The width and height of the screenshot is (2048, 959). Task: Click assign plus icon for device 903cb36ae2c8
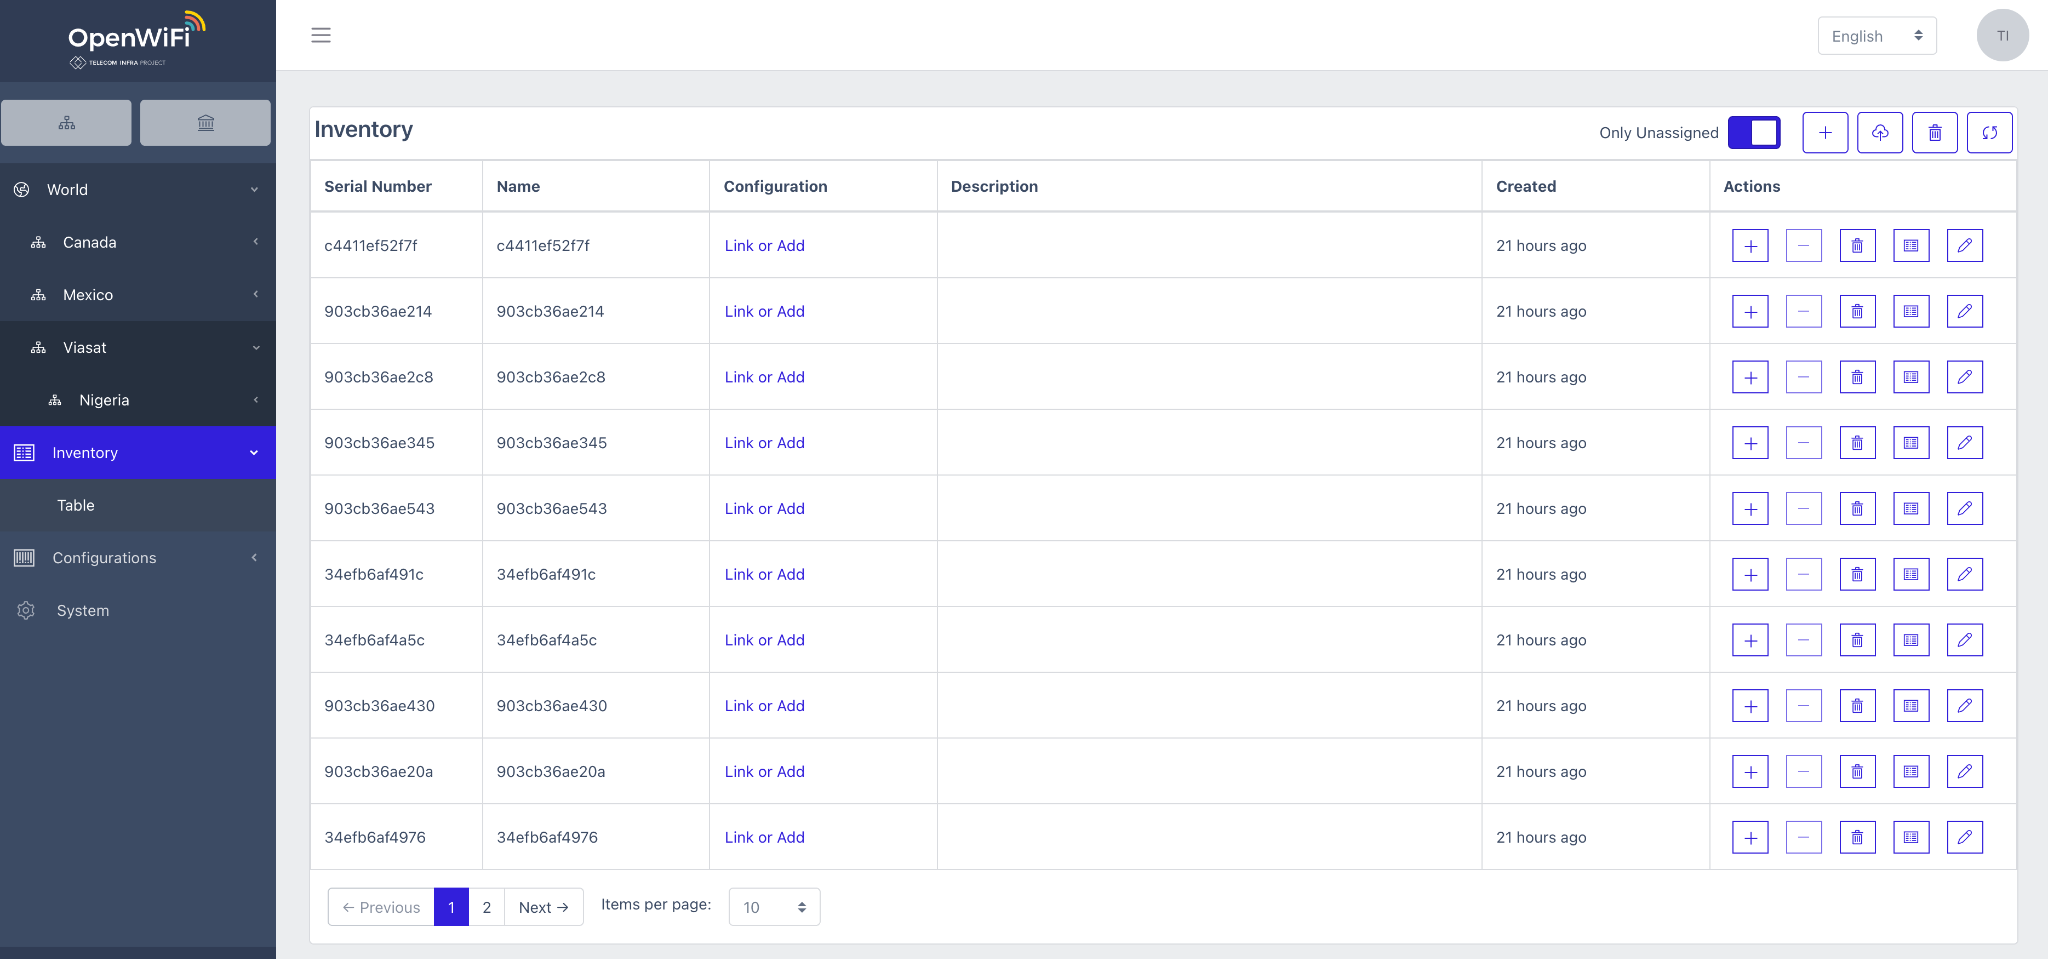click(x=1750, y=378)
